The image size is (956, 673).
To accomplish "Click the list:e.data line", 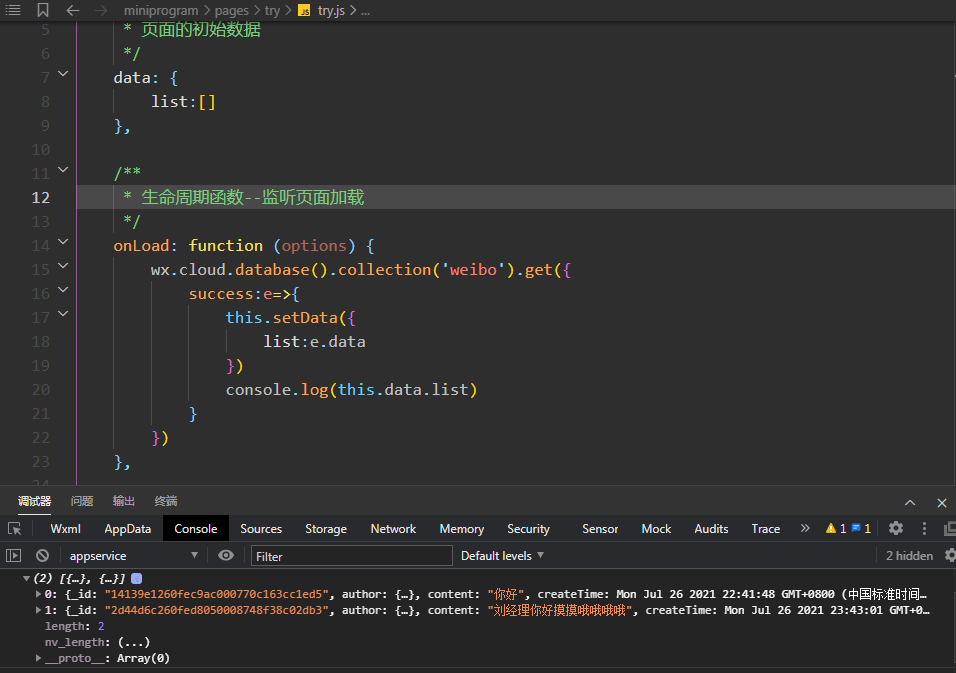I will pyautogui.click(x=314, y=341).
